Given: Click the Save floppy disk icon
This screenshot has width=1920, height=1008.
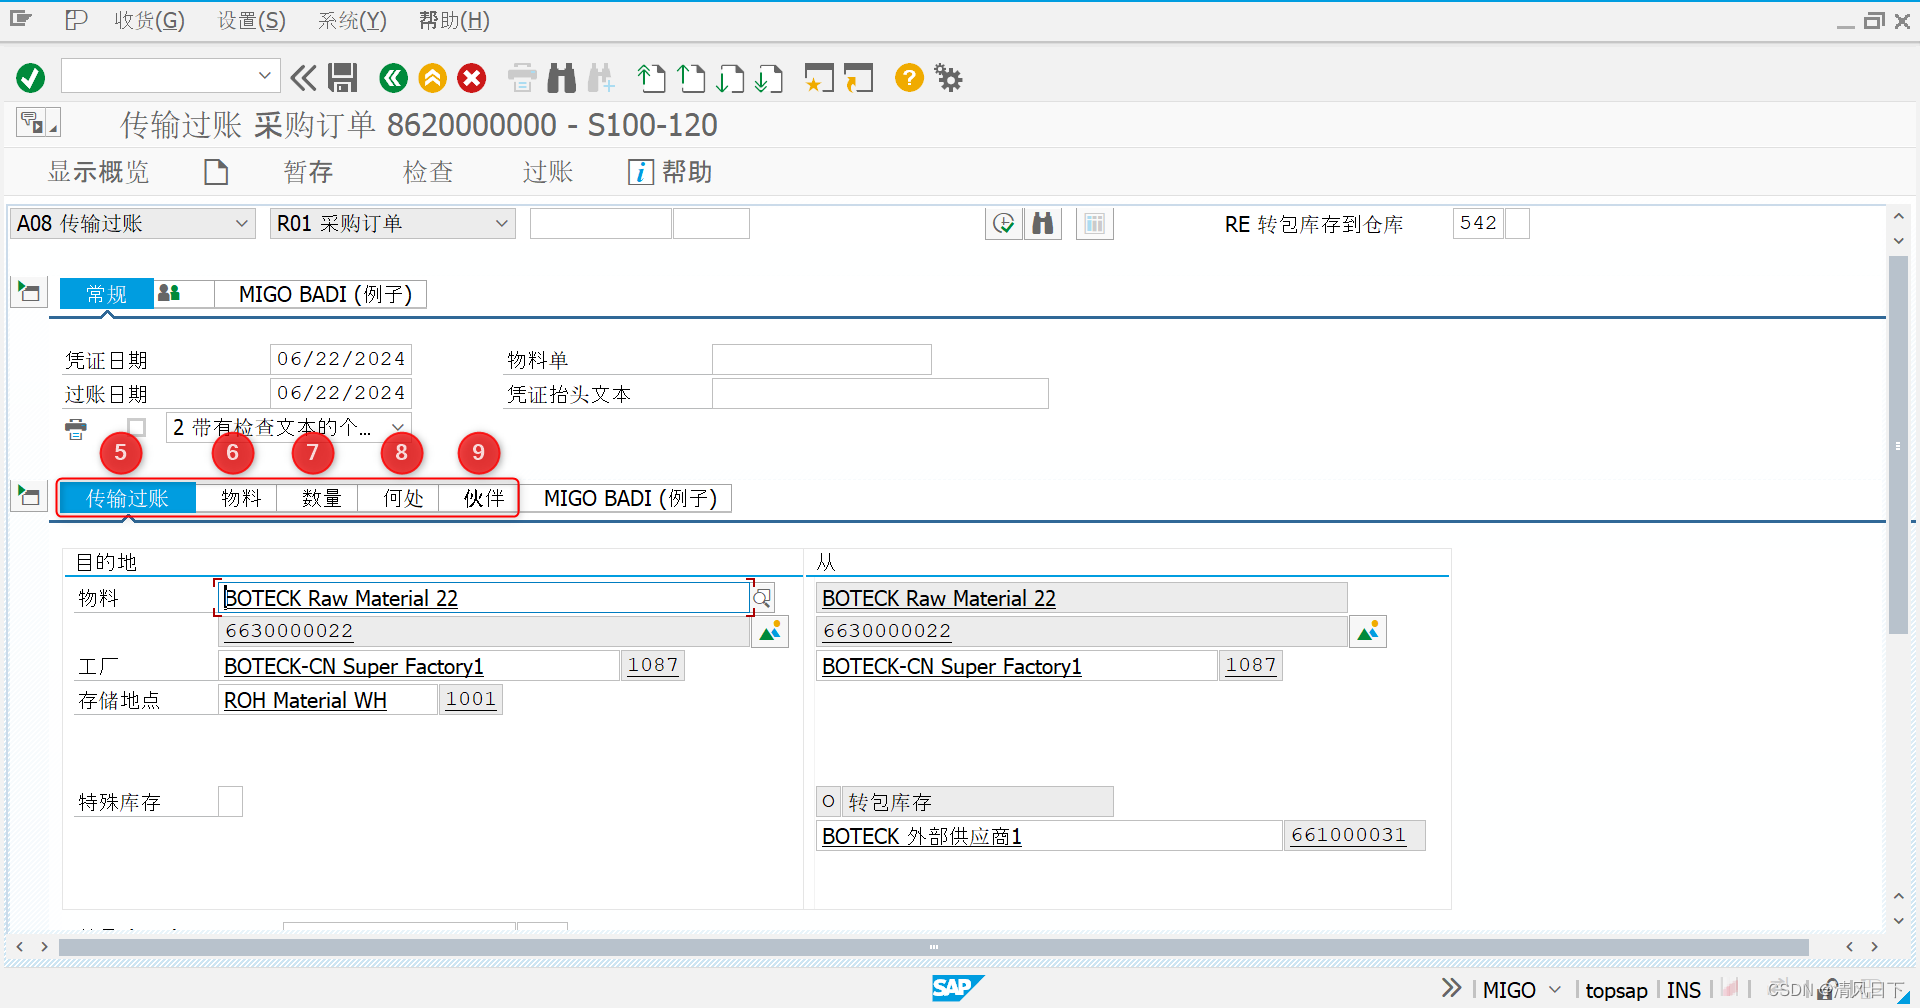Looking at the screenshot, I should click(343, 78).
